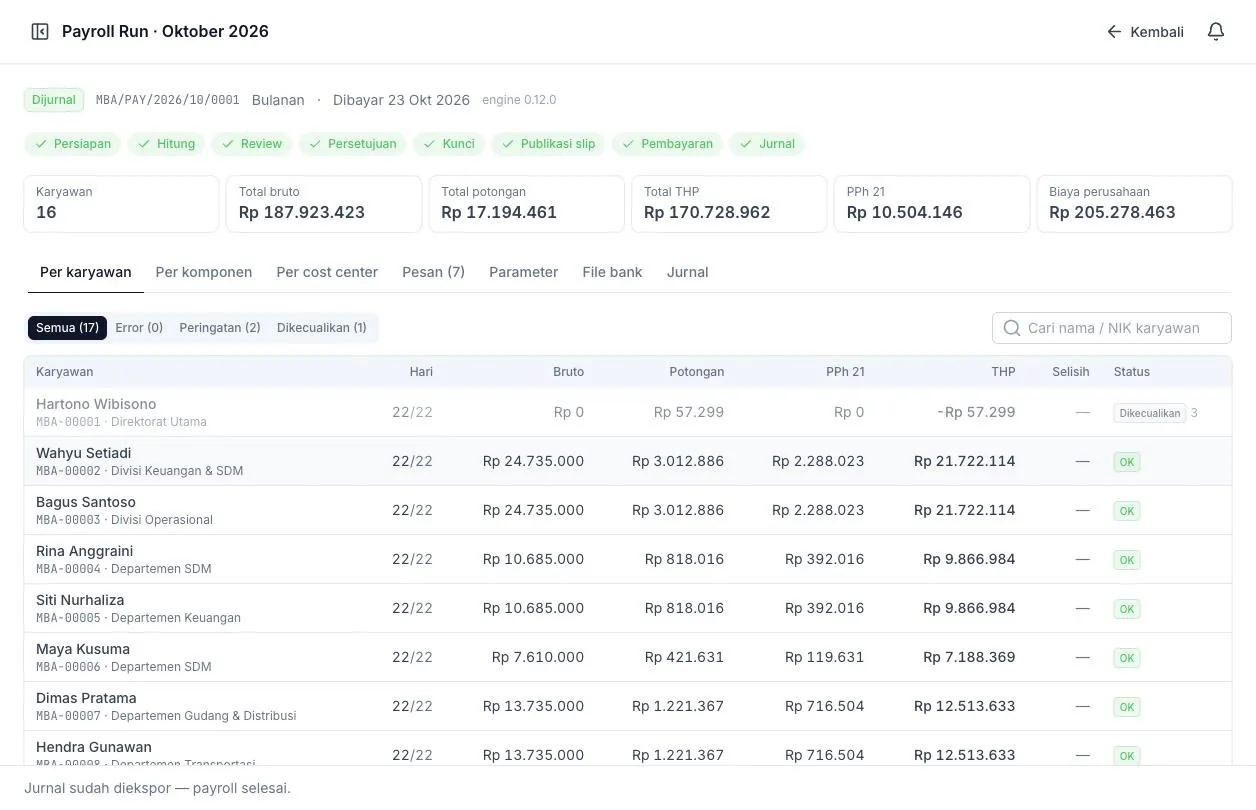Select the Pembayaran step chip
Screen dimensions: 1256x810
(667, 144)
